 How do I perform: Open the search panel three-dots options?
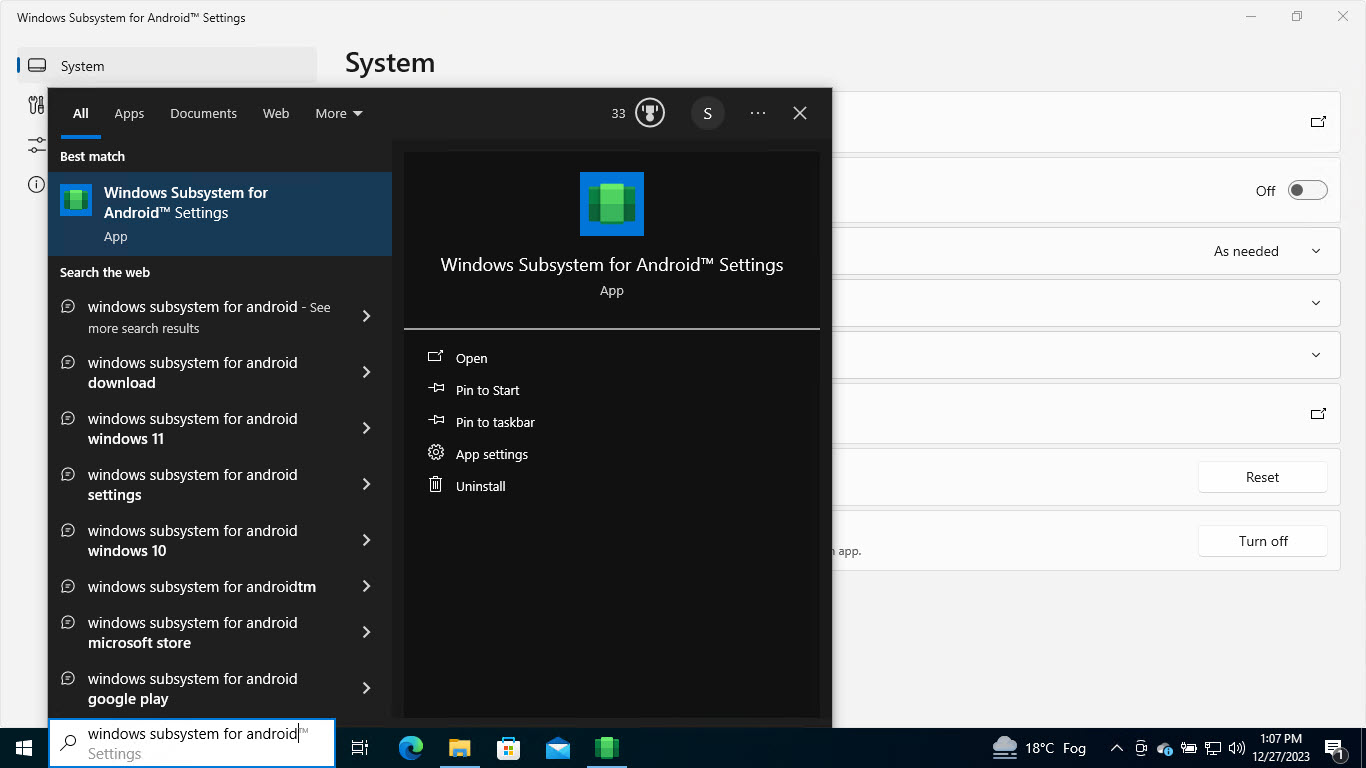pos(758,113)
